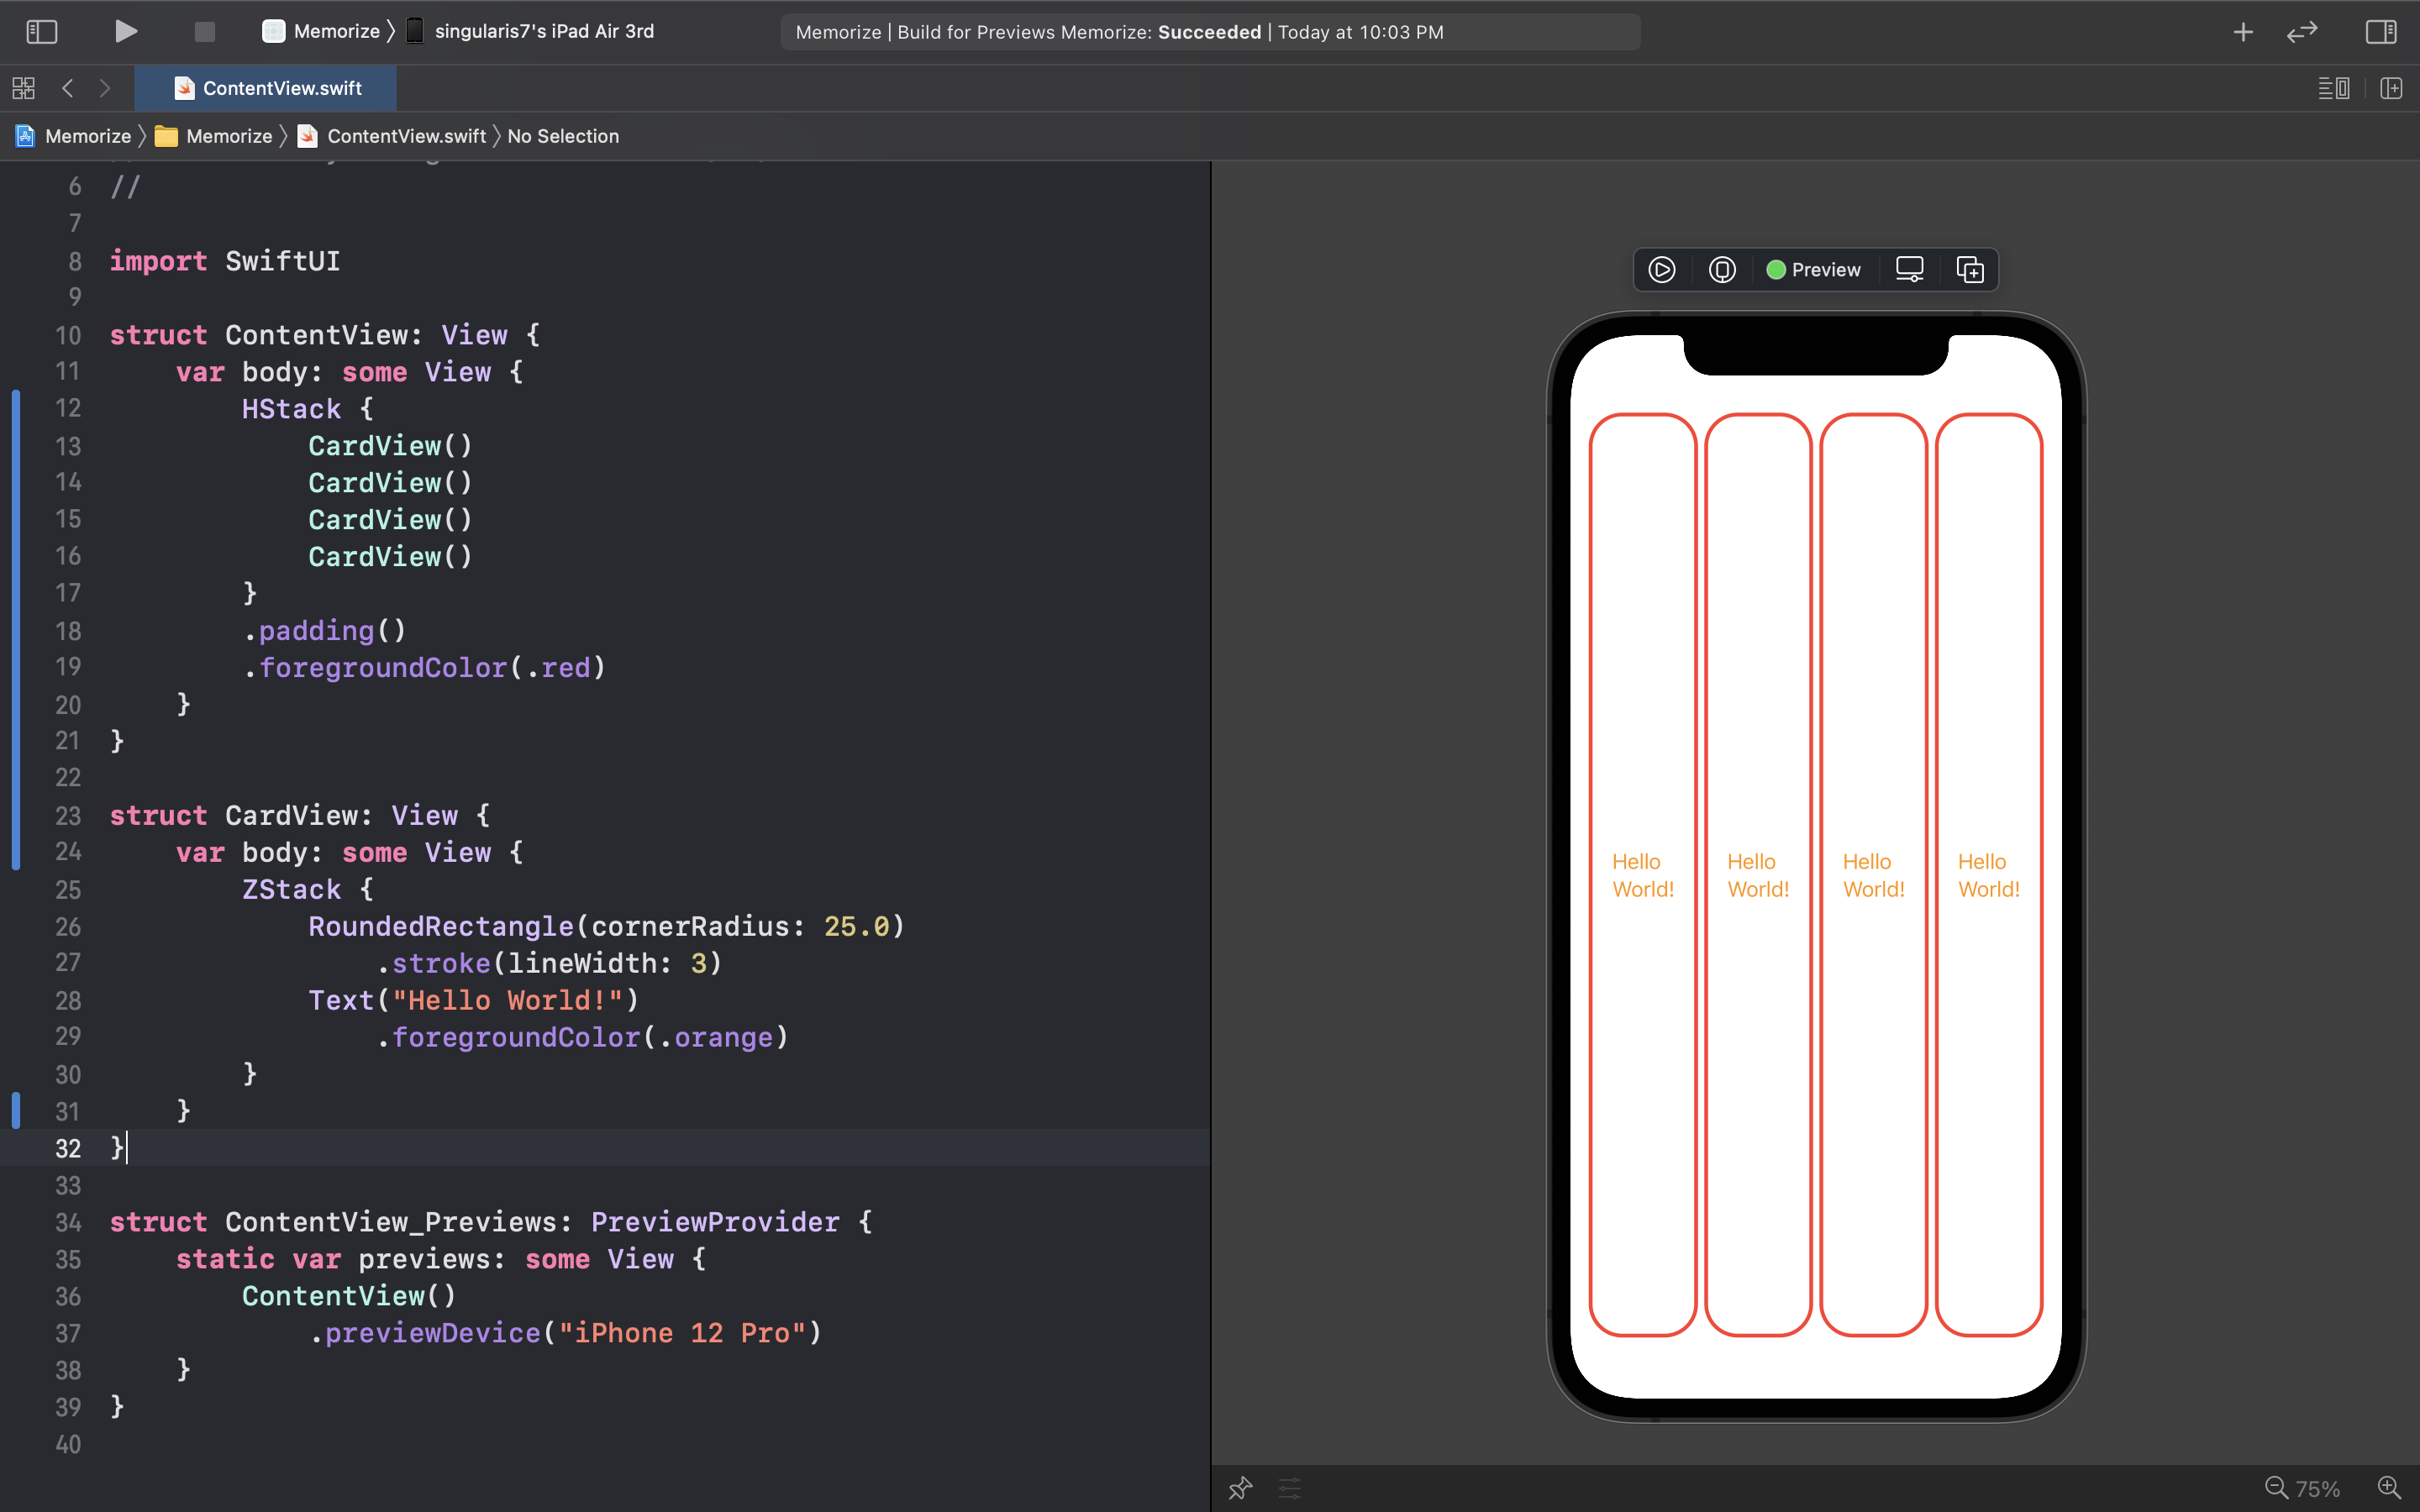Toggle the left navigator sidebar

pos(41,32)
